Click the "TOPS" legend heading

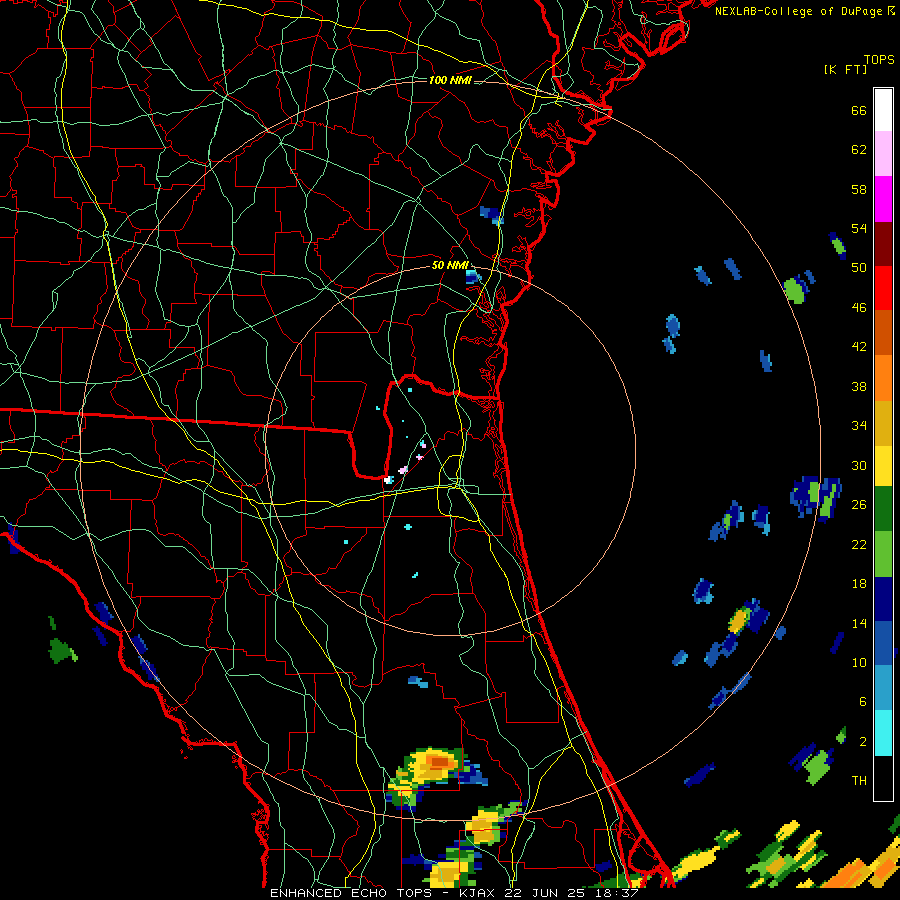pos(879,60)
